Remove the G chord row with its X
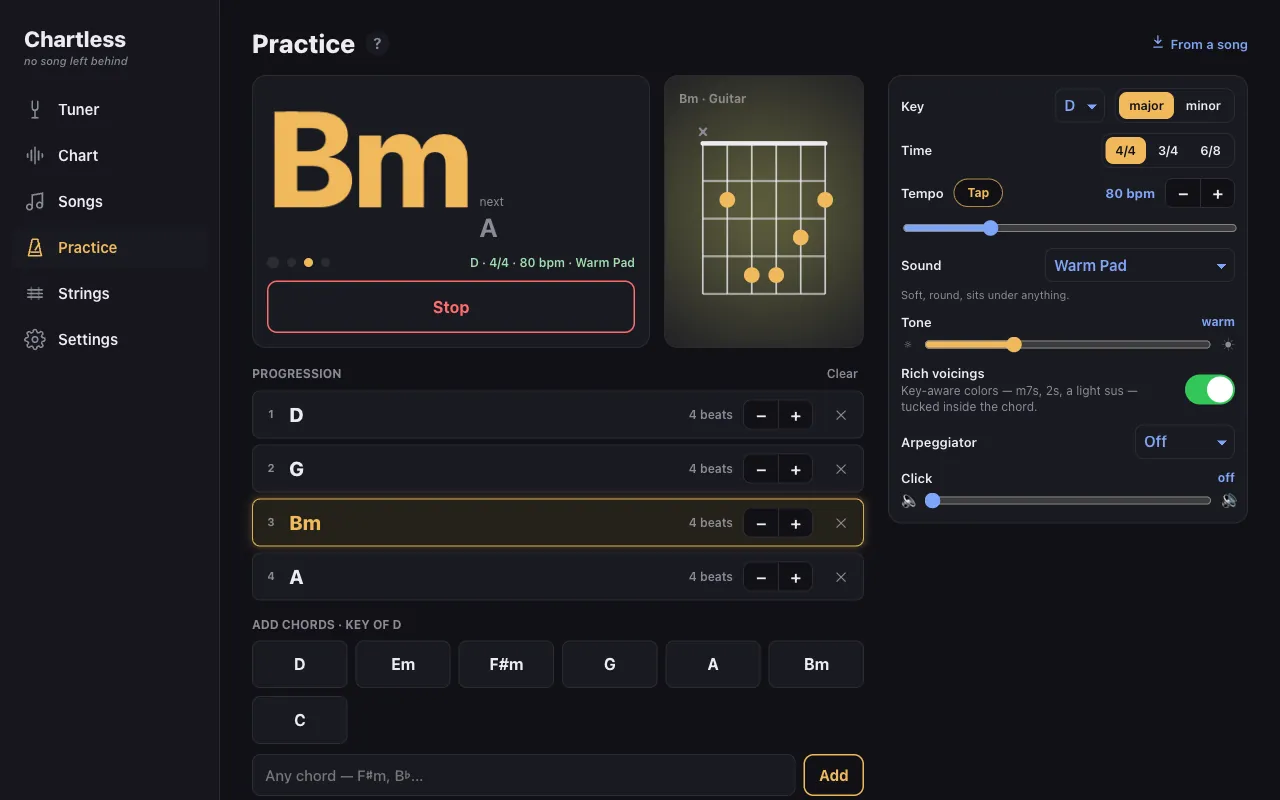 [x=841, y=469]
